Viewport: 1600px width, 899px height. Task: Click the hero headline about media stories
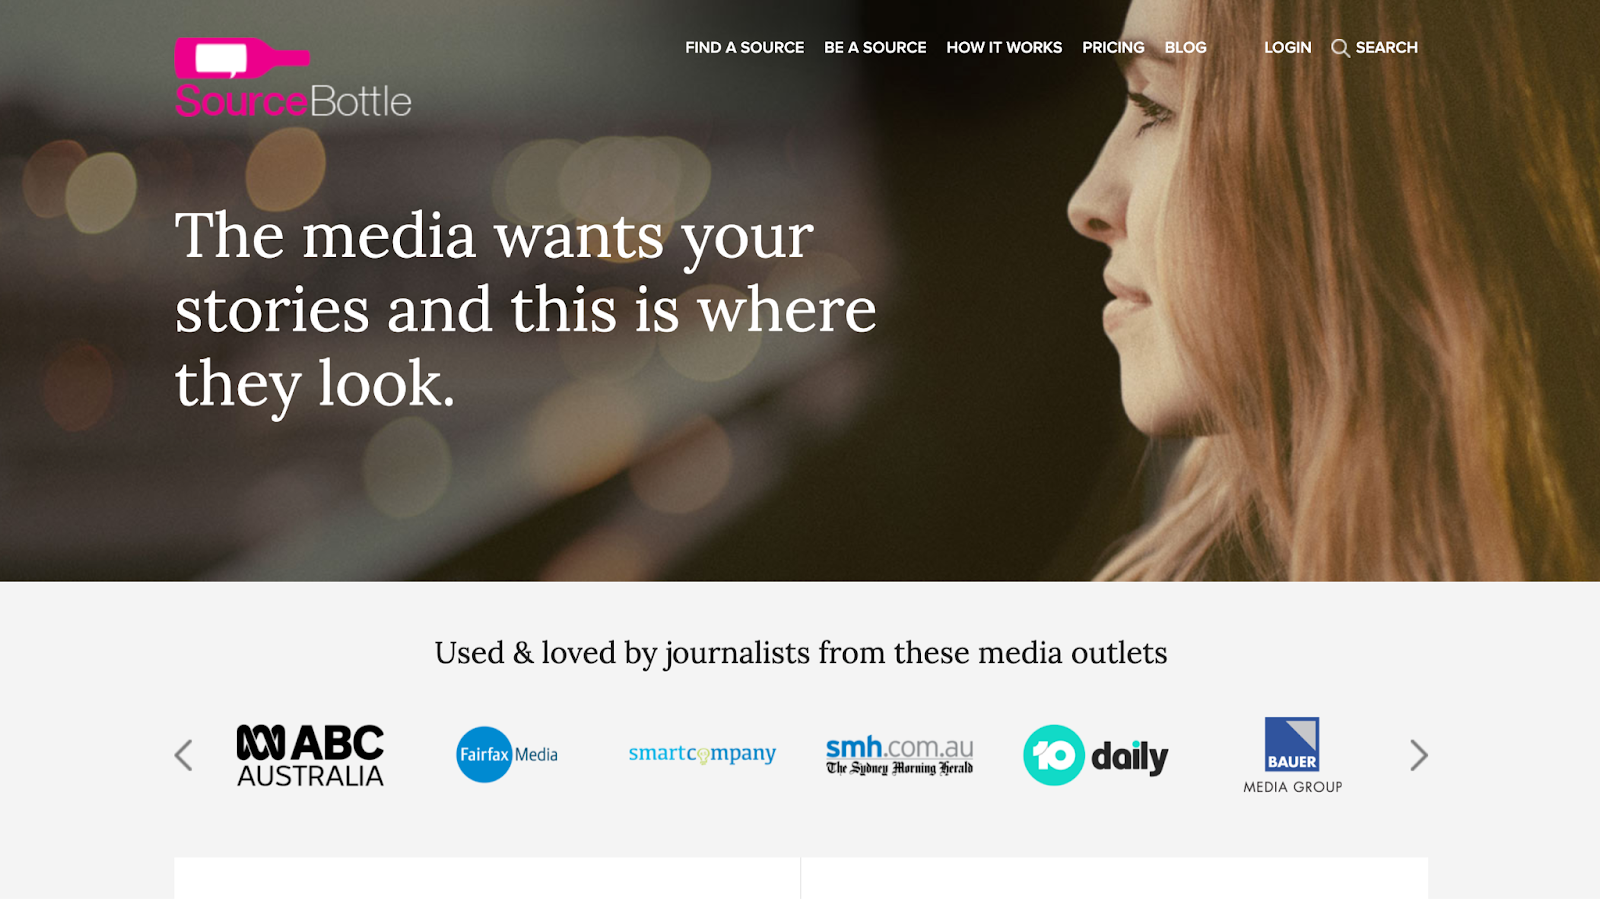(525, 310)
